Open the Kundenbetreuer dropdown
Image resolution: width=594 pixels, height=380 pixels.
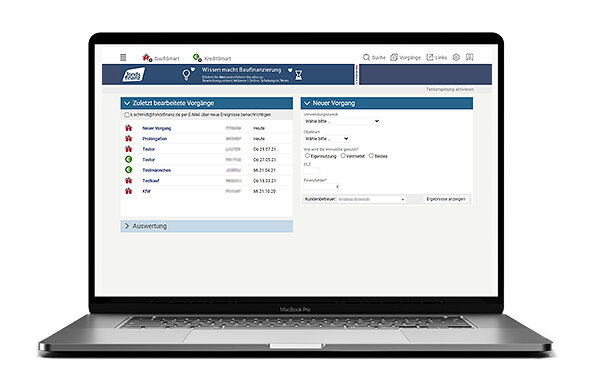[x=371, y=199]
